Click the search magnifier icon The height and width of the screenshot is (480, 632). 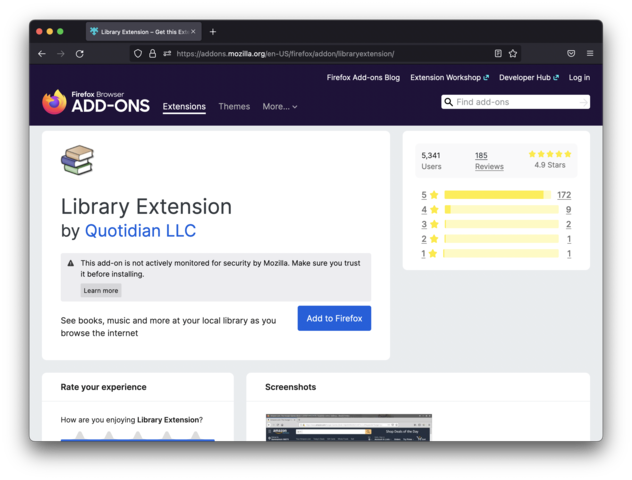[448, 102]
